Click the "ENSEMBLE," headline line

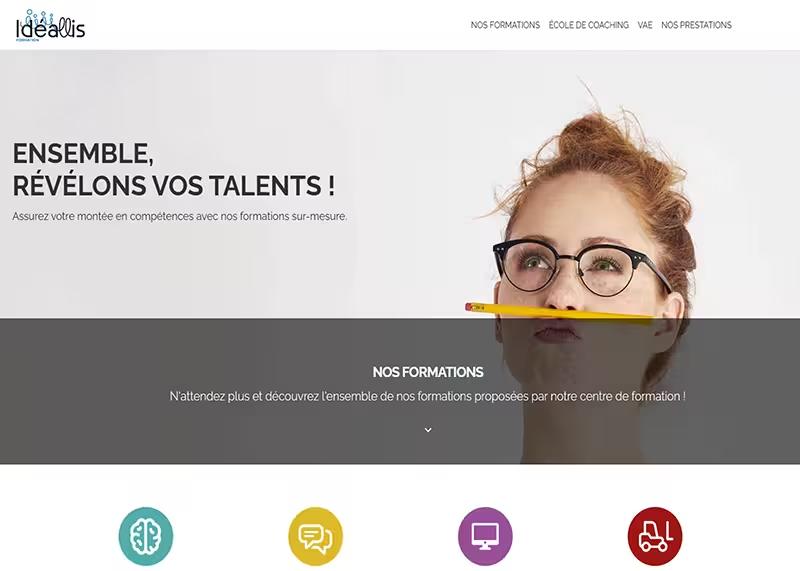tap(83, 153)
